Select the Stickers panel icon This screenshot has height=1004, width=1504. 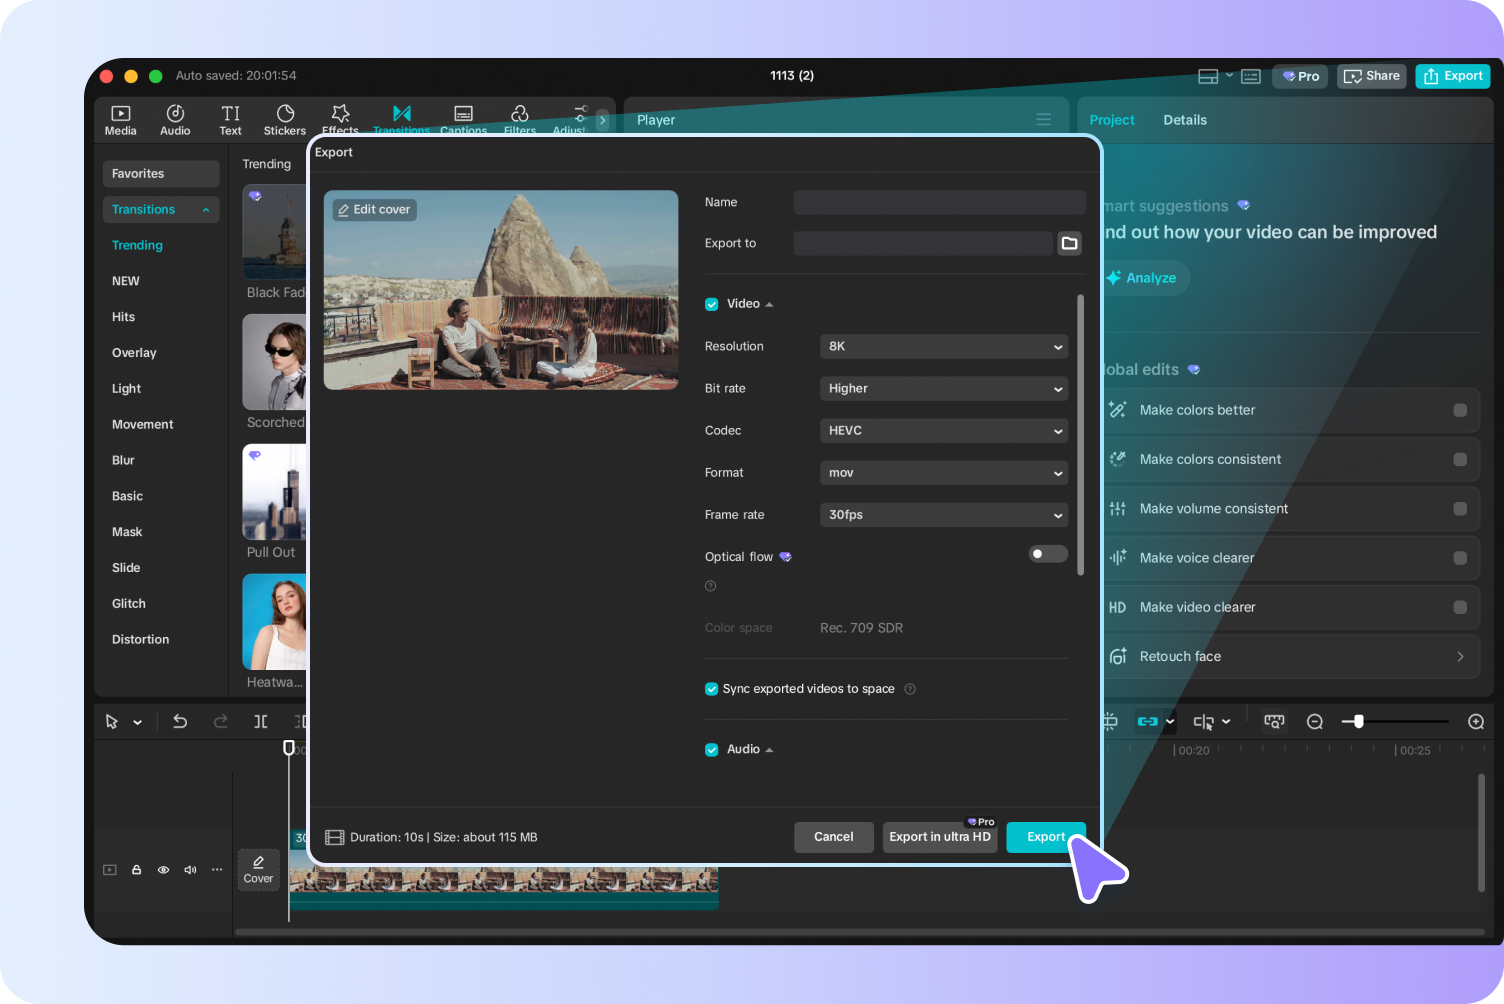(284, 119)
